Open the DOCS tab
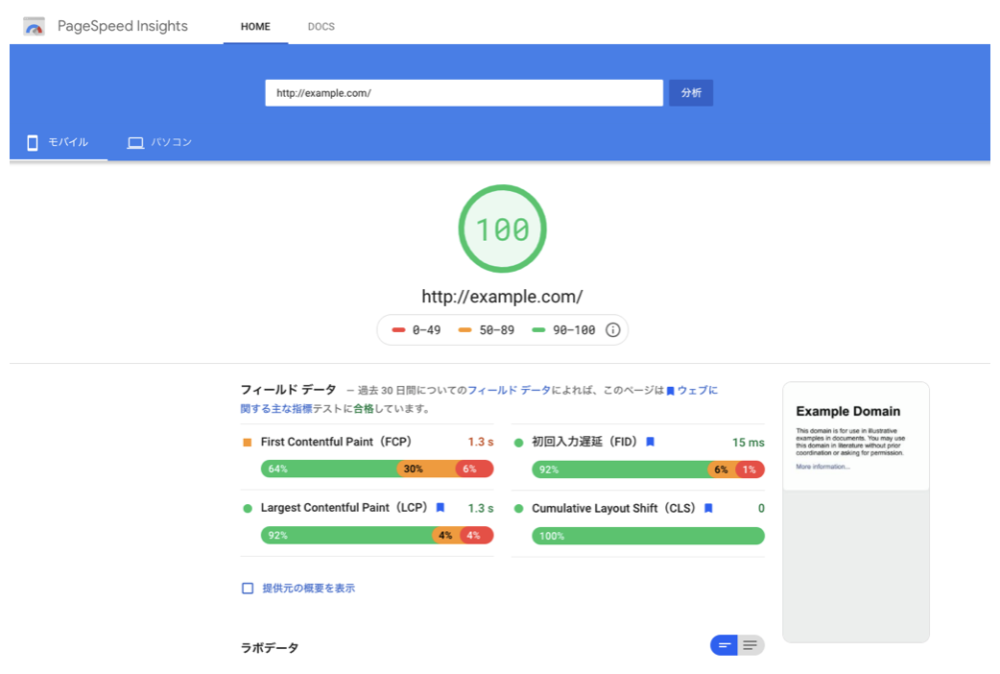This screenshot has width=1000, height=674. [x=321, y=27]
